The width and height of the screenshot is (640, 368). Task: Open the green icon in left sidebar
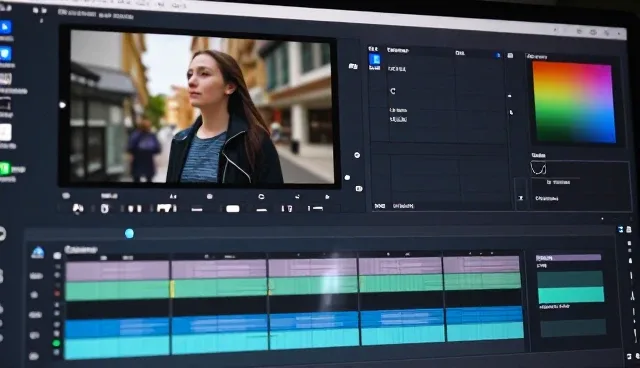5,168
